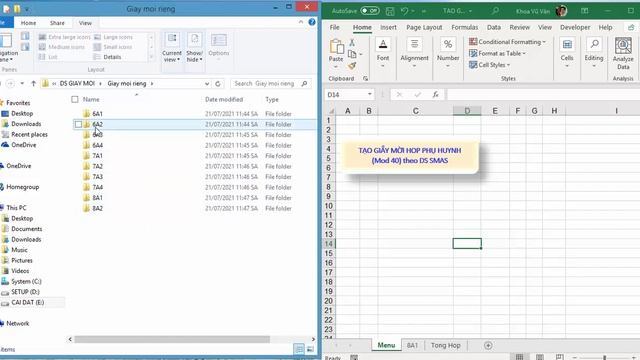The width and height of the screenshot is (640, 360).
Task: Open the Name Box dropdown arrow
Action: pos(369,94)
